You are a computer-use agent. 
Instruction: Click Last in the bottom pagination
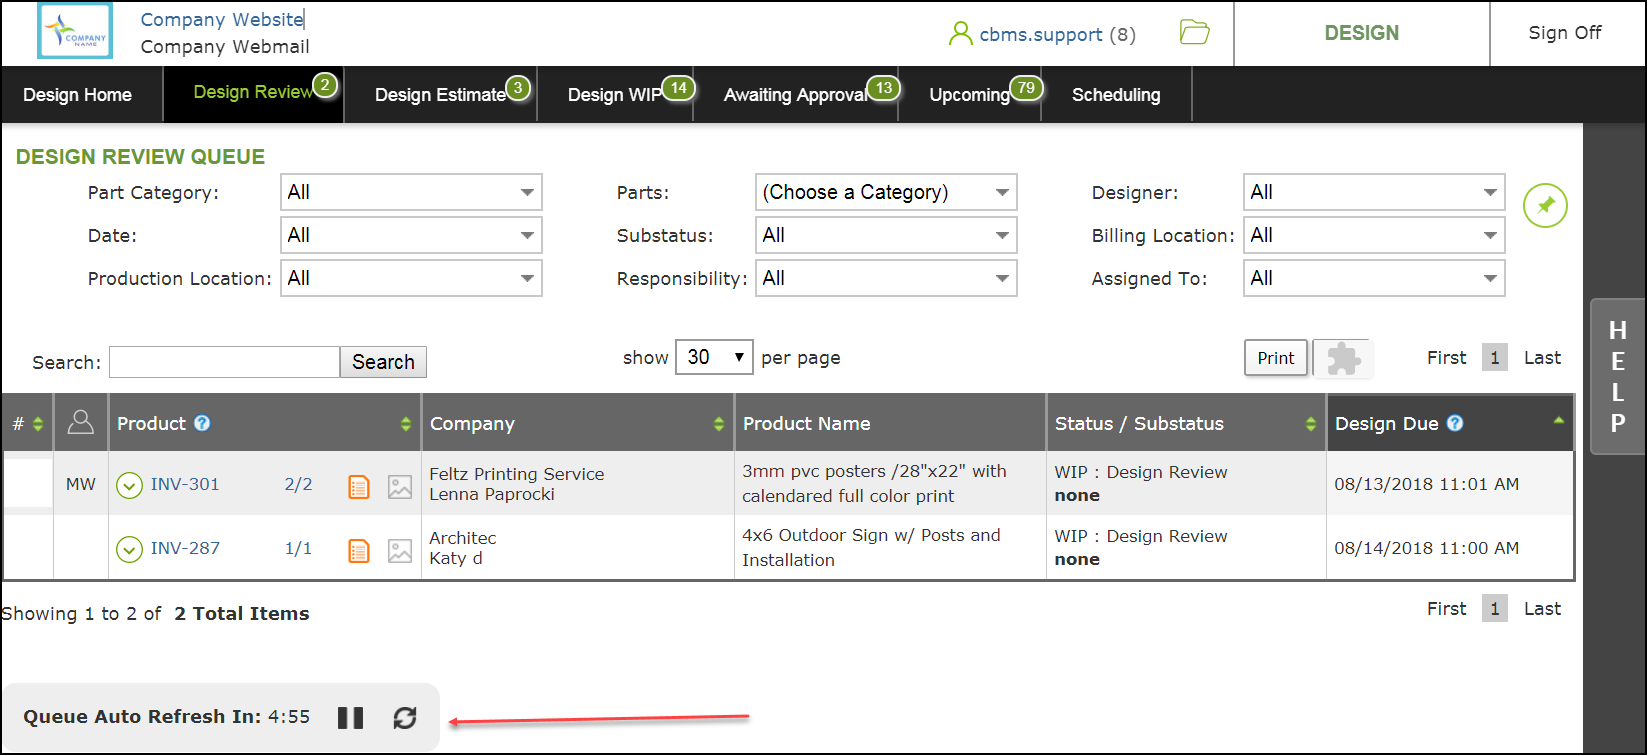click(1542, 609)
